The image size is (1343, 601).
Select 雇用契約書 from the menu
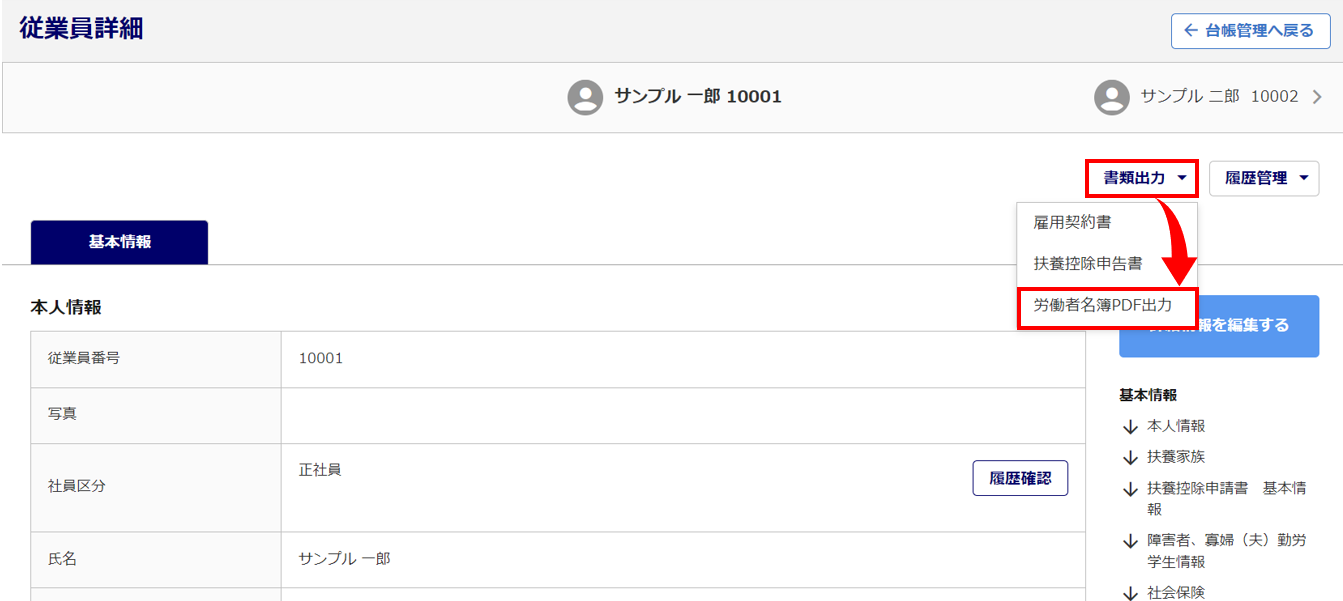click(x=1072, y=222)
